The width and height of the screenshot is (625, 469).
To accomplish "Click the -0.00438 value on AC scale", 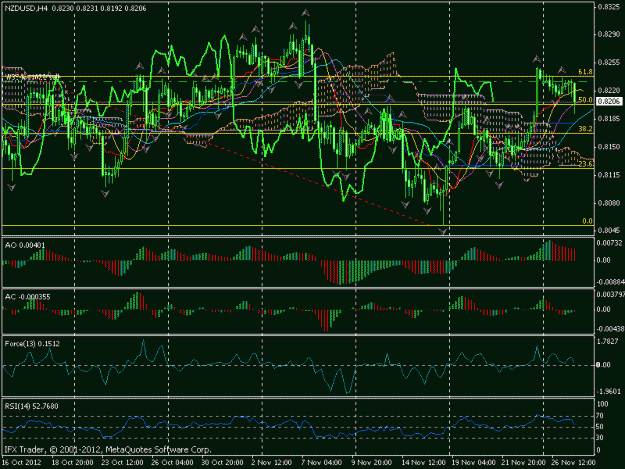I will pyautogui.click(x=611, y=329).
